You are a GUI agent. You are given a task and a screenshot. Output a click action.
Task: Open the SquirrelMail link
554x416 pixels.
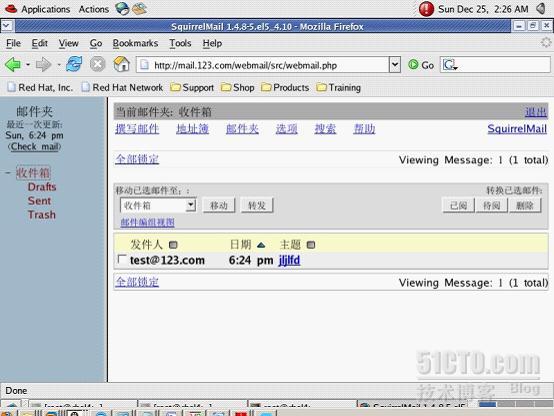pyautogui.click(x=517, y=129)
